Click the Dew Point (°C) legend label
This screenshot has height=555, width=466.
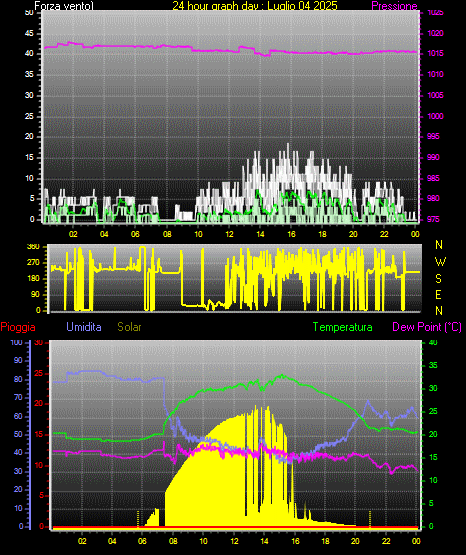427,327
